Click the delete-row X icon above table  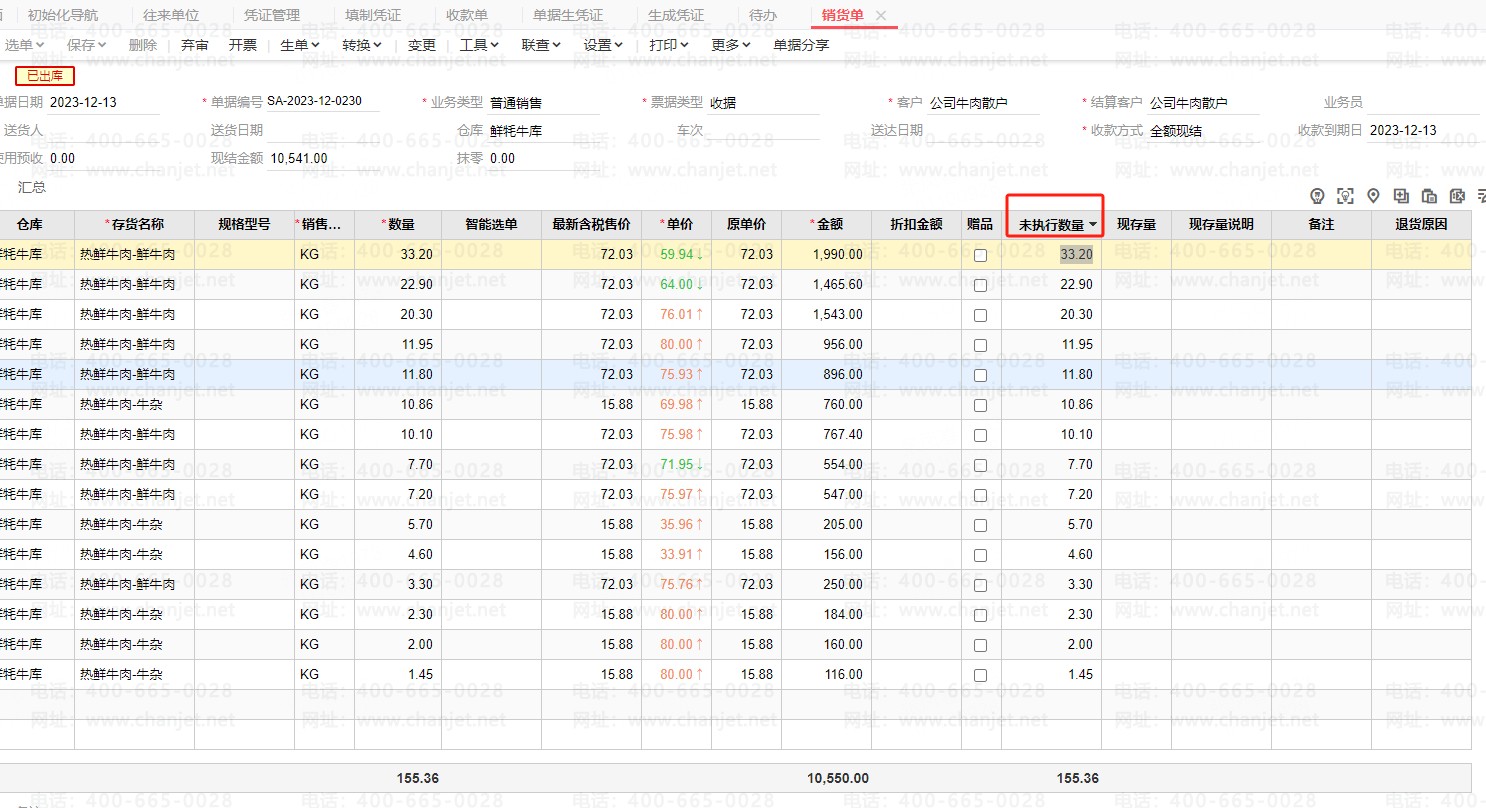(x=1457, y=196)
